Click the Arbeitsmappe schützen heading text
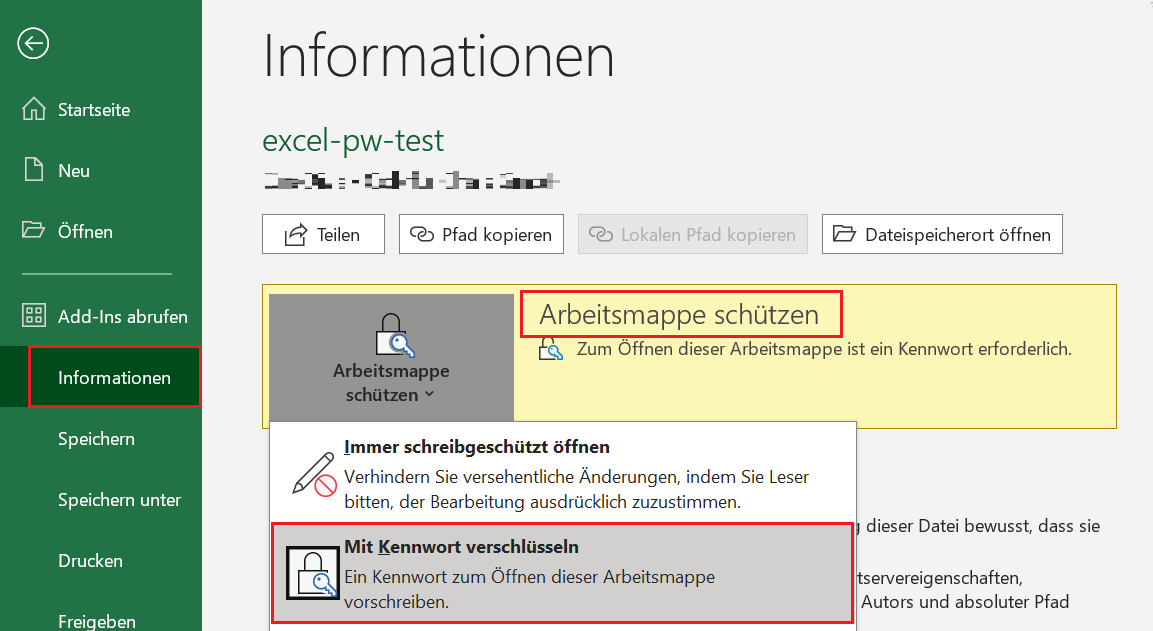This screenshot has width=1153, height=631. pyautogui.click(x=679, y=315)
